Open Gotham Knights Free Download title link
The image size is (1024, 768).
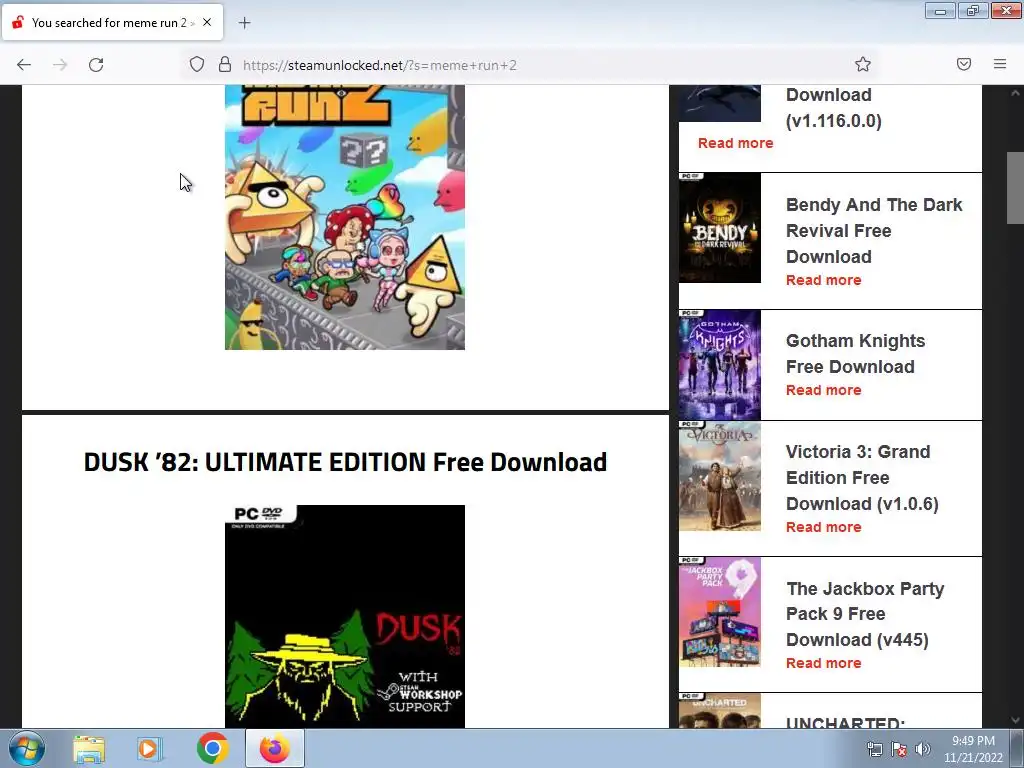[x=856, y=353]
